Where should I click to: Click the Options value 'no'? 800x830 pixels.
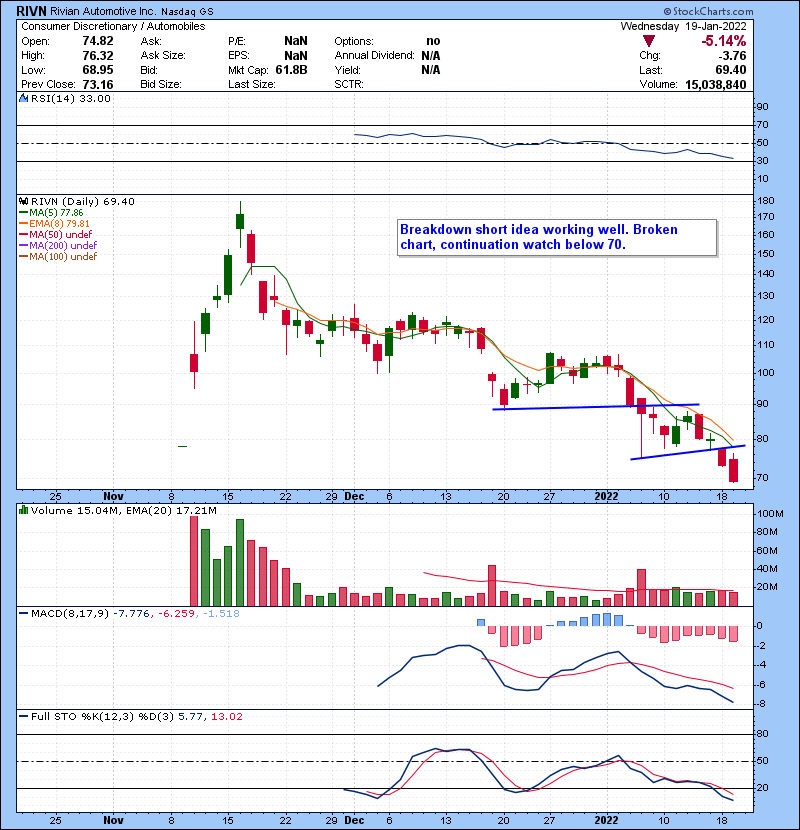tap(433, 41)
